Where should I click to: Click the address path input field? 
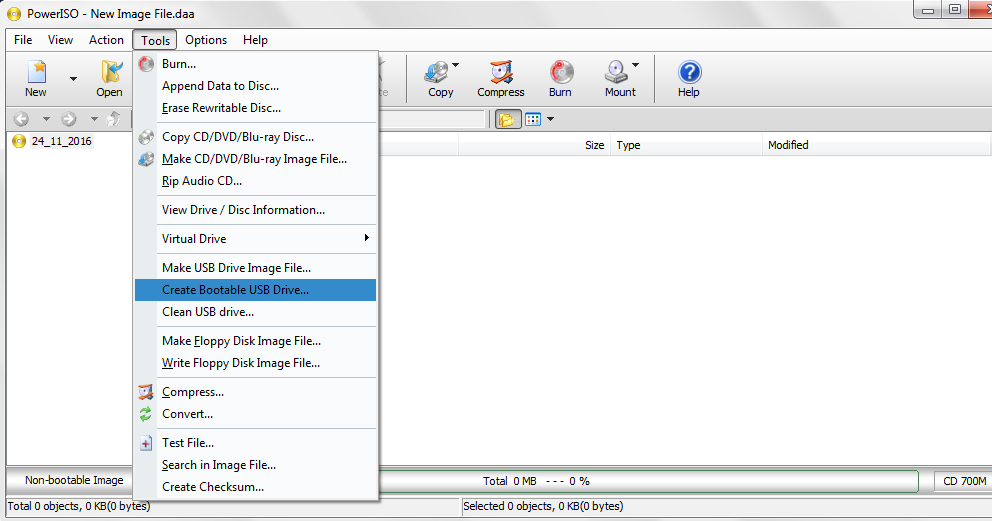pyautogui.click(x=431, y=119)
